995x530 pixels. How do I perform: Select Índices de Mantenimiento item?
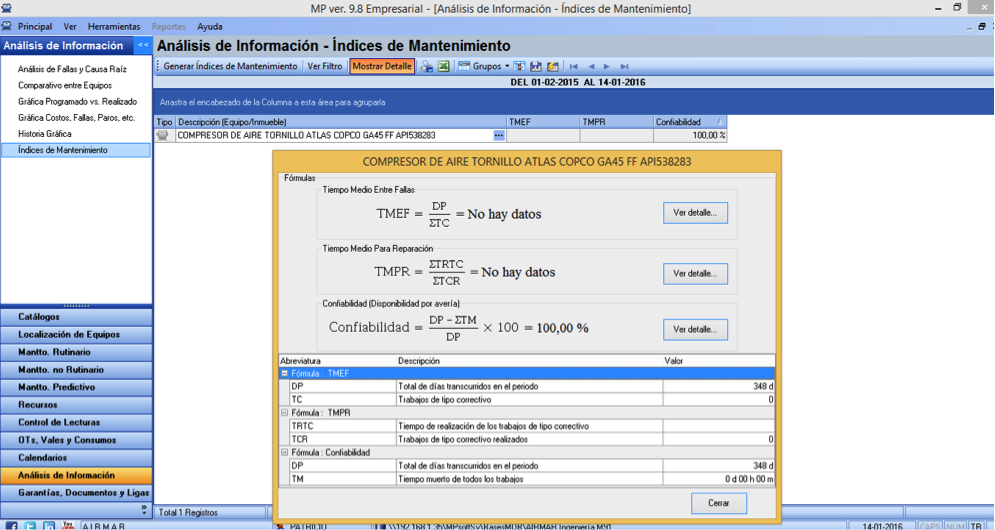tap(76, 150)
